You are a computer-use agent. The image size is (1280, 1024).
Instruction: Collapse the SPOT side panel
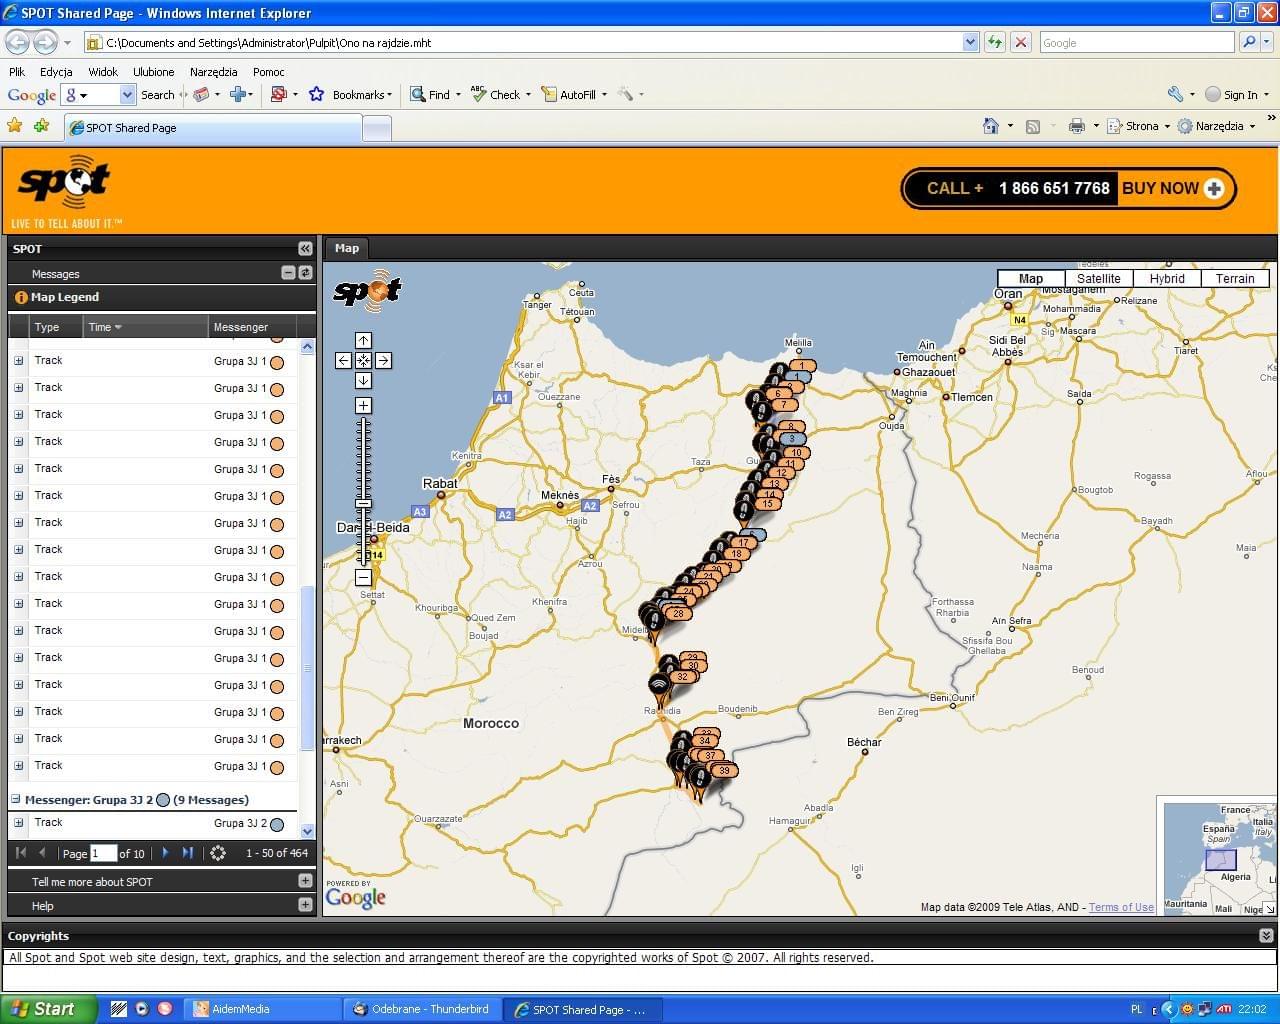point(305,248)
